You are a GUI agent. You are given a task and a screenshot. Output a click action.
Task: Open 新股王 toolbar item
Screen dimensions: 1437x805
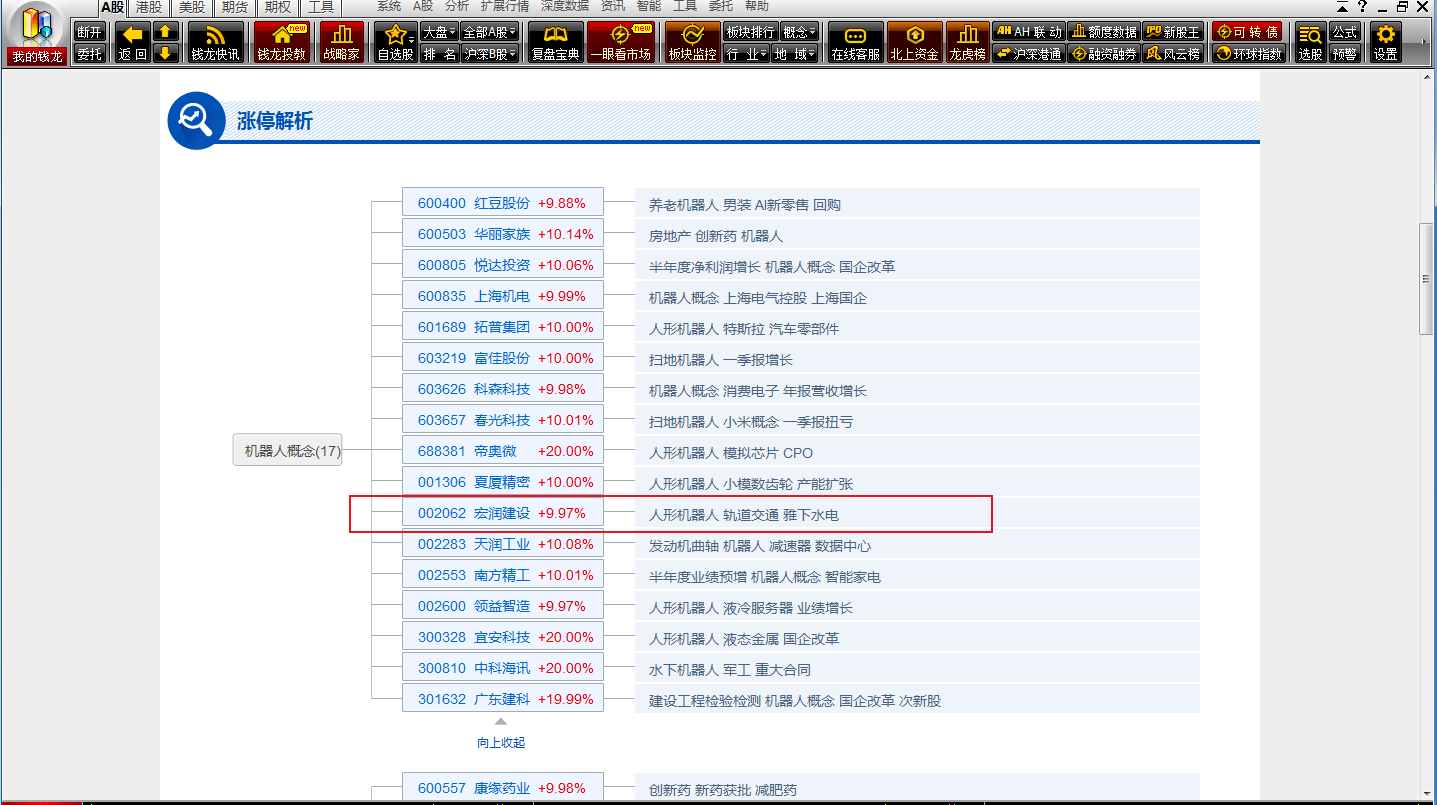point(1172,32)
